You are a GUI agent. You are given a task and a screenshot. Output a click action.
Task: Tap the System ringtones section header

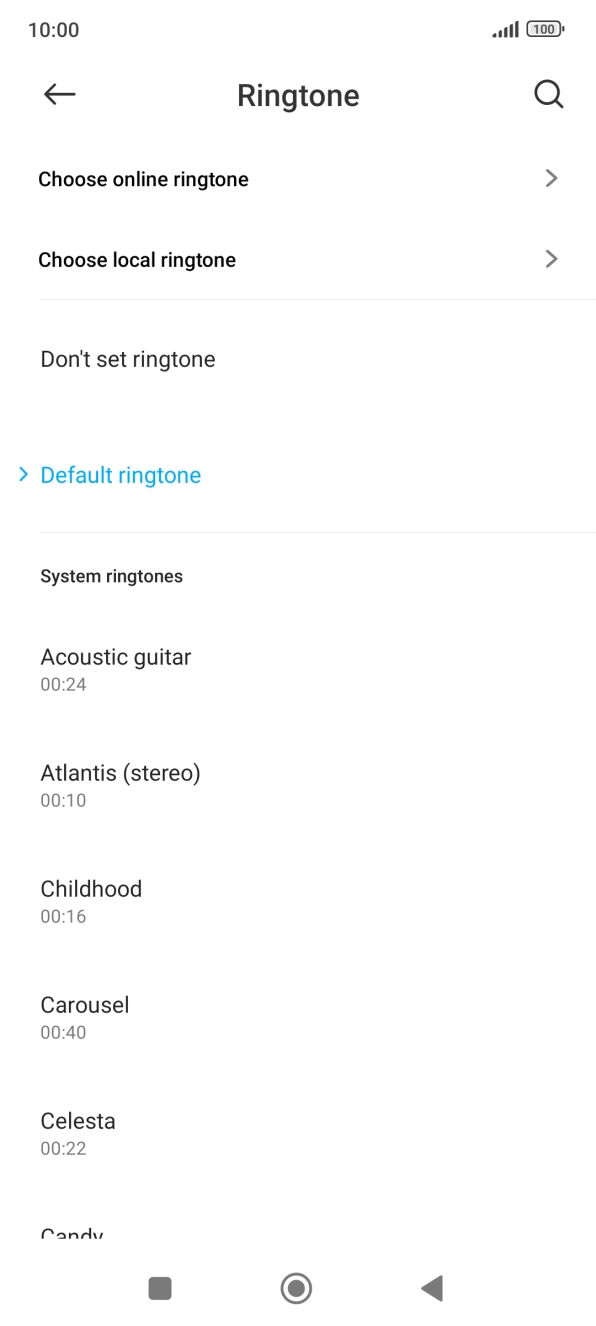pyautogui.click(x=111, y=576)
